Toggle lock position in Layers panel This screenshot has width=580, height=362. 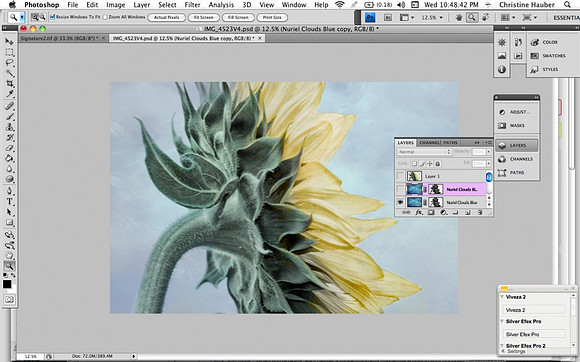(x=430, y=163)
